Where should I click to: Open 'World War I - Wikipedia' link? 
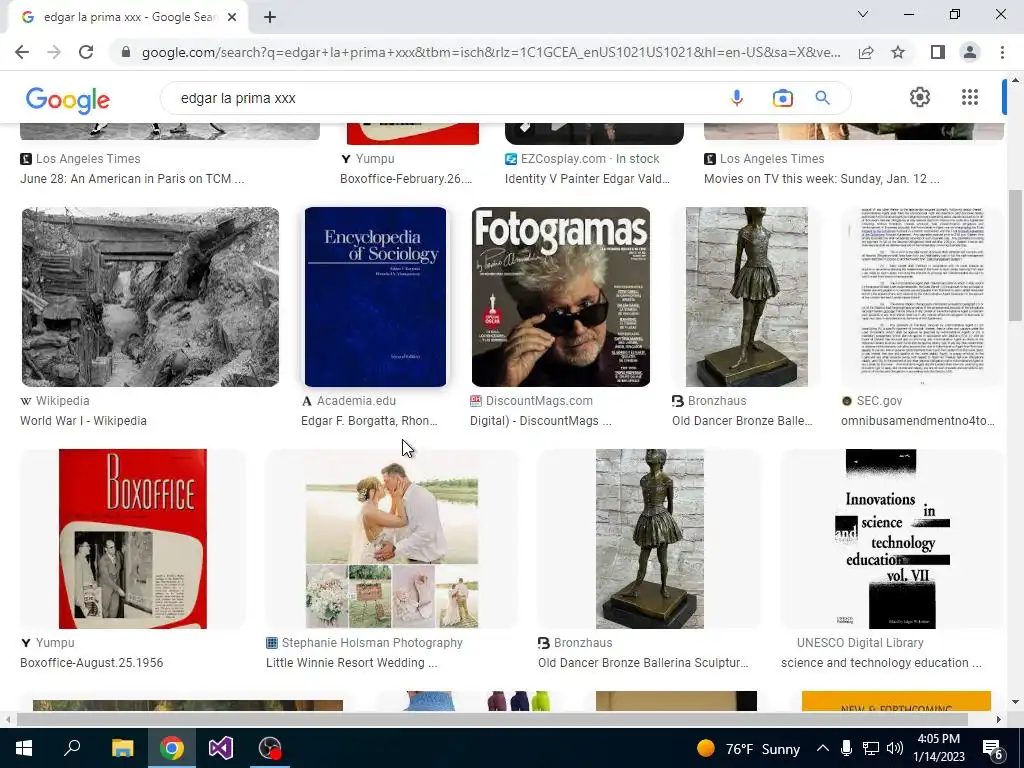coord(84,421)
